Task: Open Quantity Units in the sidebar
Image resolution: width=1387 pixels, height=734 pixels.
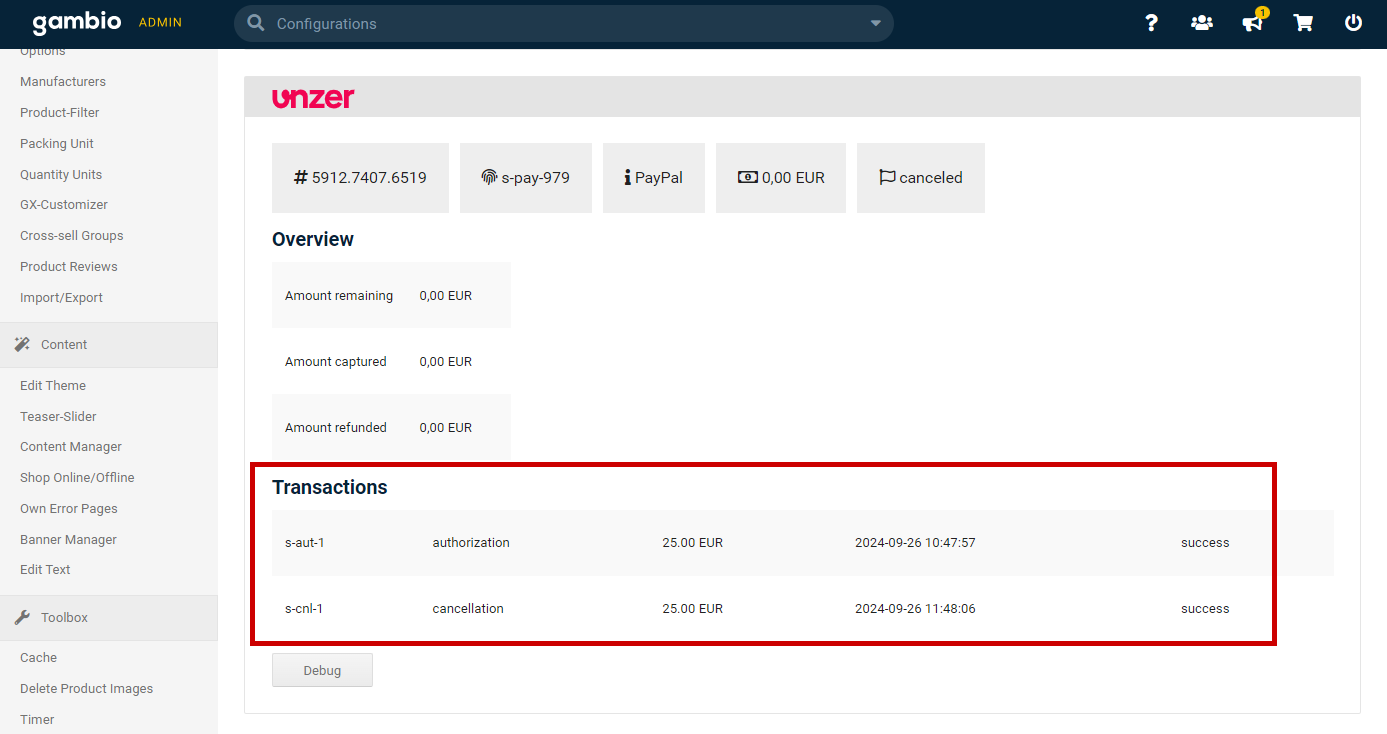Action: pos(61,175)
